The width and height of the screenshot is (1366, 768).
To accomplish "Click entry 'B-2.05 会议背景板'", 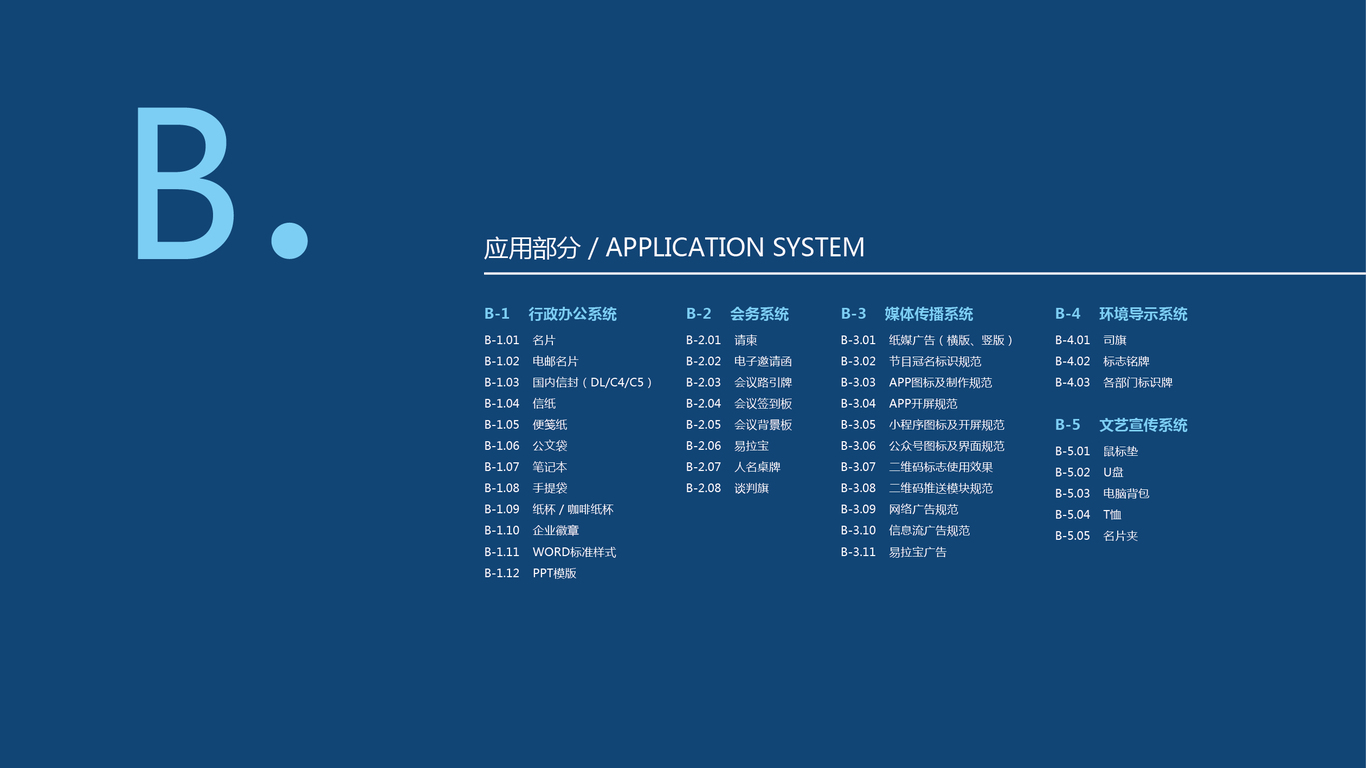I will [x=739, y=425].
